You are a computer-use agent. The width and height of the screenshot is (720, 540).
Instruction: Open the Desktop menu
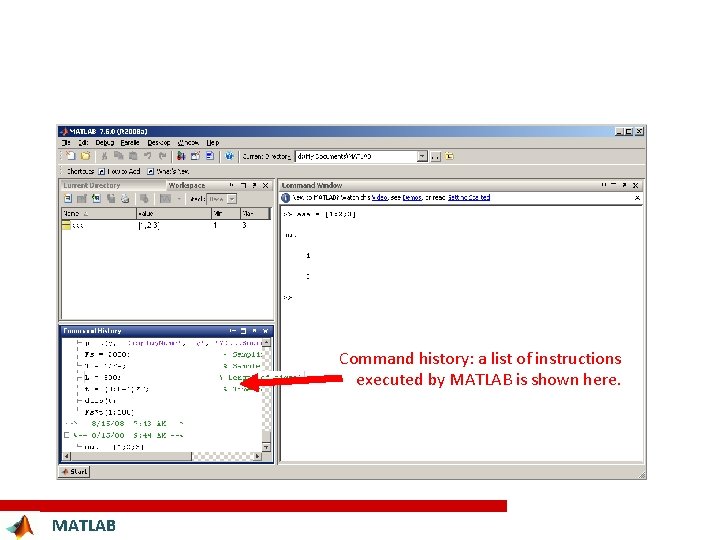(x=159, y=143)
